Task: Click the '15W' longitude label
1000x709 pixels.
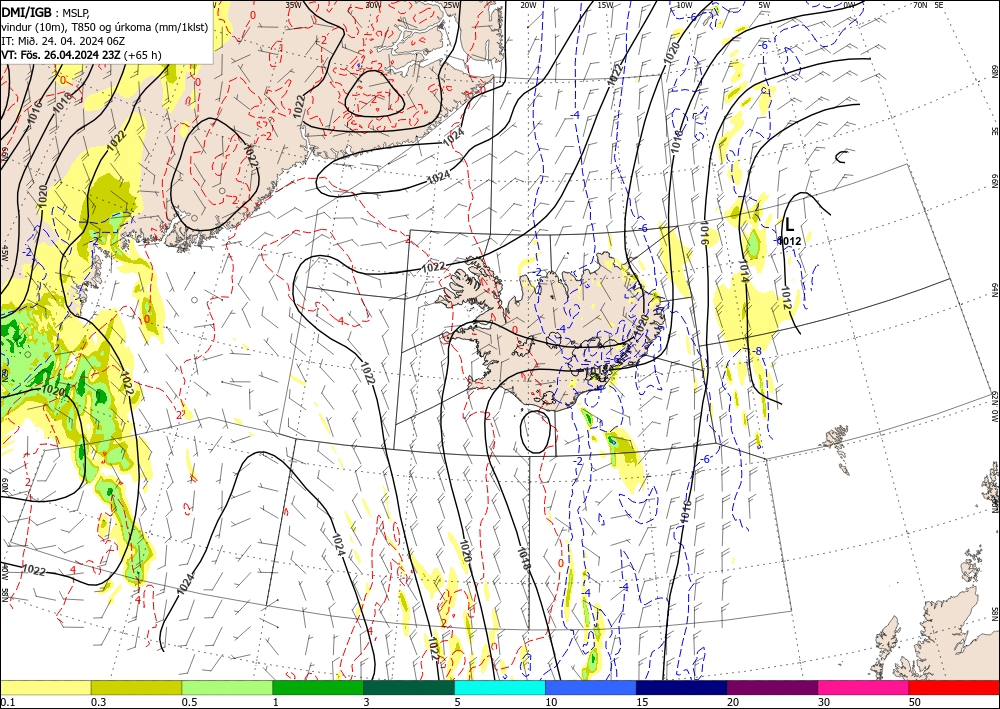Action: 606,5
